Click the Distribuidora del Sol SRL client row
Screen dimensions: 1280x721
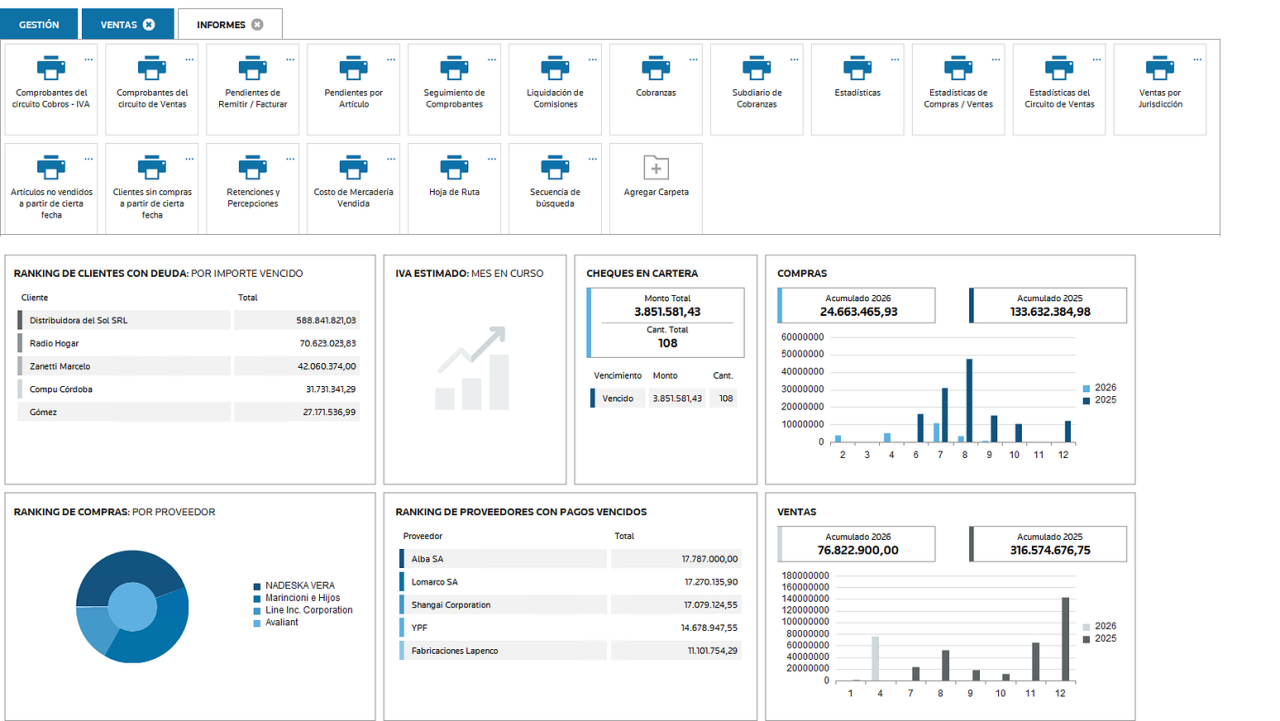(x=188, y=320)
